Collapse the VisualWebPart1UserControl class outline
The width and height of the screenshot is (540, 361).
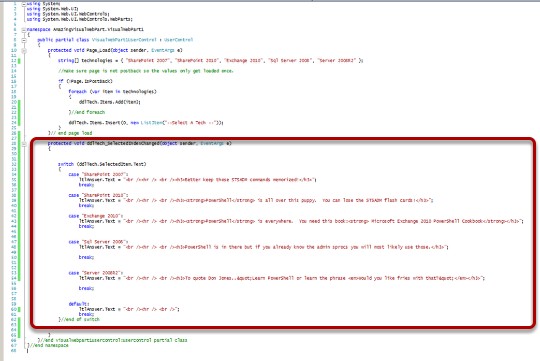[24, 40]
